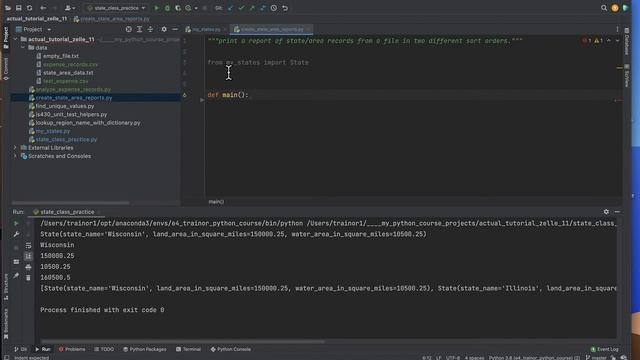Navigate Back with the left arrow
This screenshot has height=360, width=640.
click(x=43, y=8)
